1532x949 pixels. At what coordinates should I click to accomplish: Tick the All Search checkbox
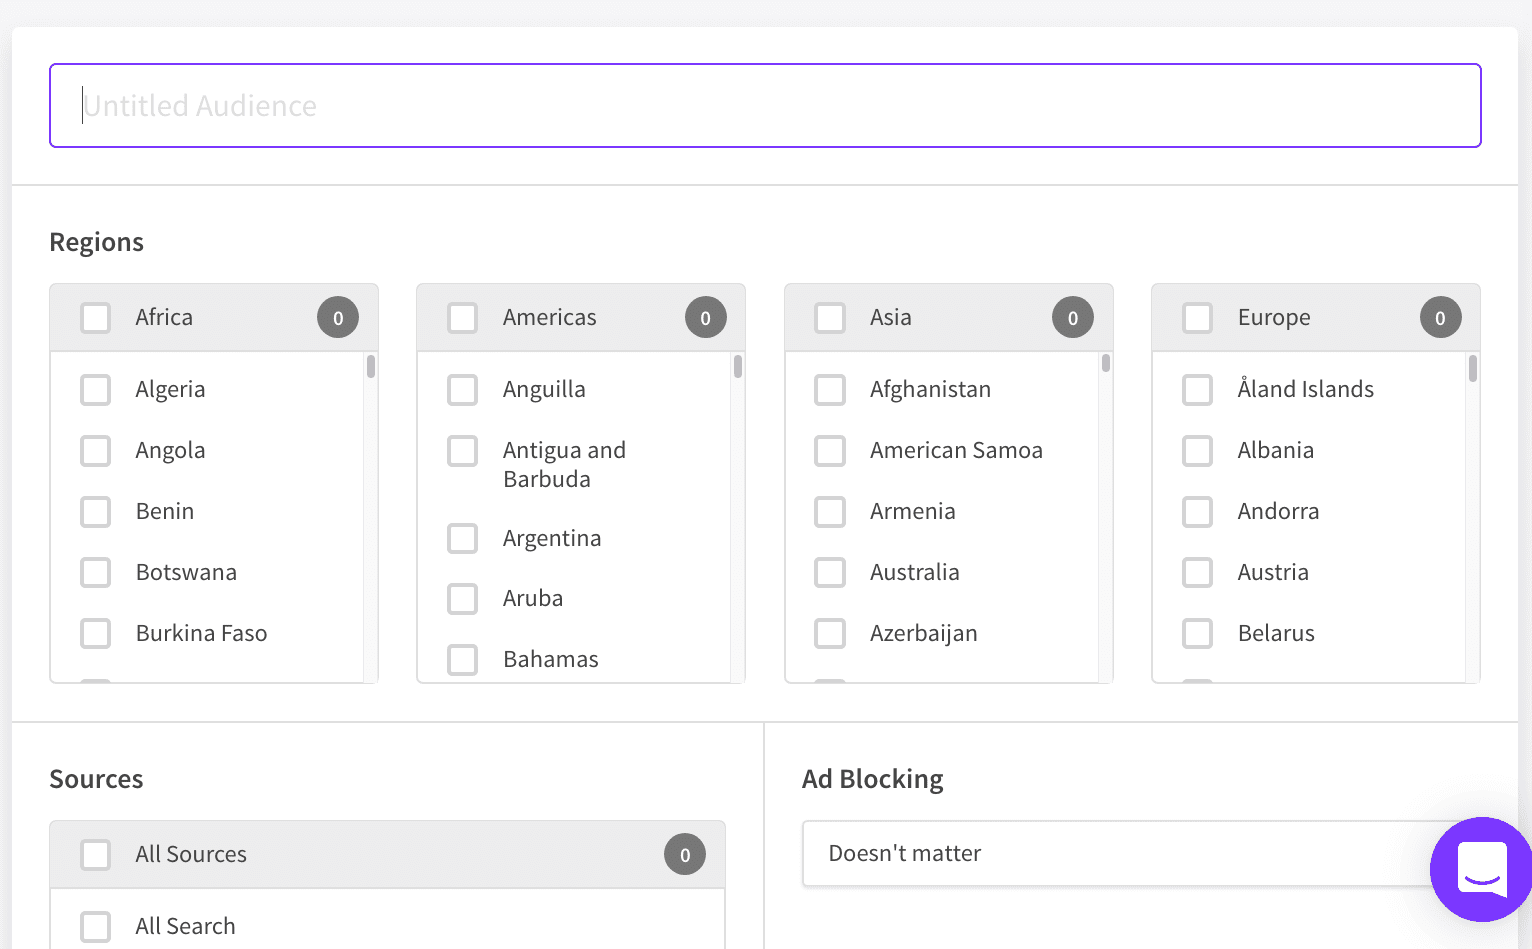point(96,927)
